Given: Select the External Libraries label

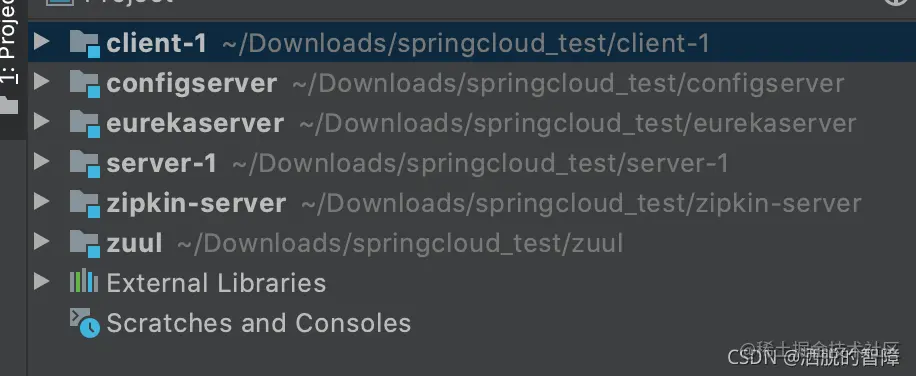Looking at the screenshot, I should pos(216,283).
